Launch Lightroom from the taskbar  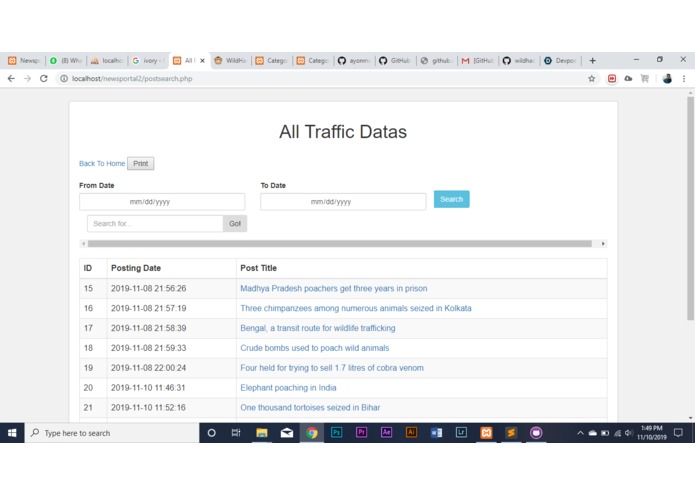(461, 433)
